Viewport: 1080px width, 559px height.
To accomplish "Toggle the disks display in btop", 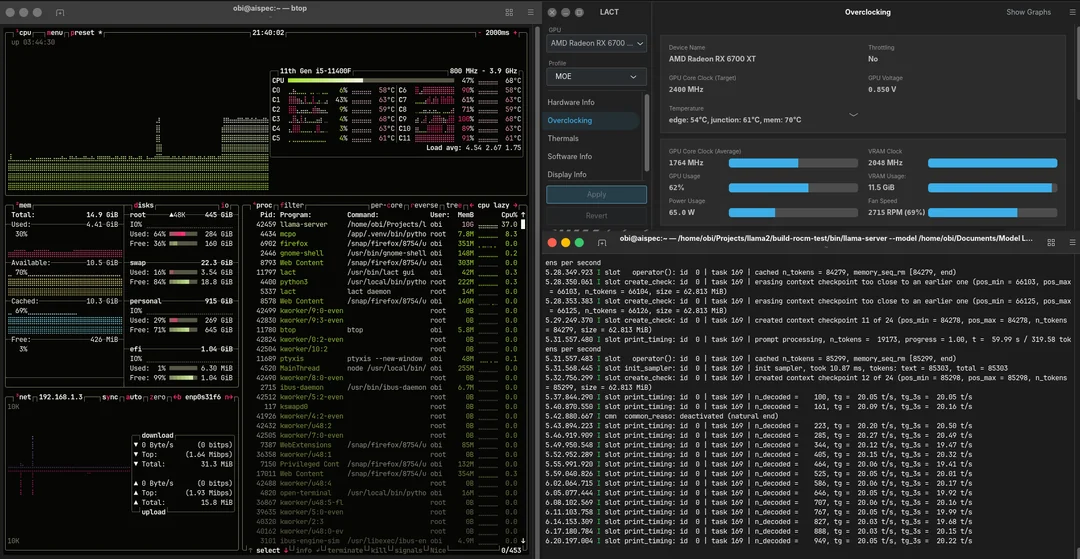I will [144, 205].
